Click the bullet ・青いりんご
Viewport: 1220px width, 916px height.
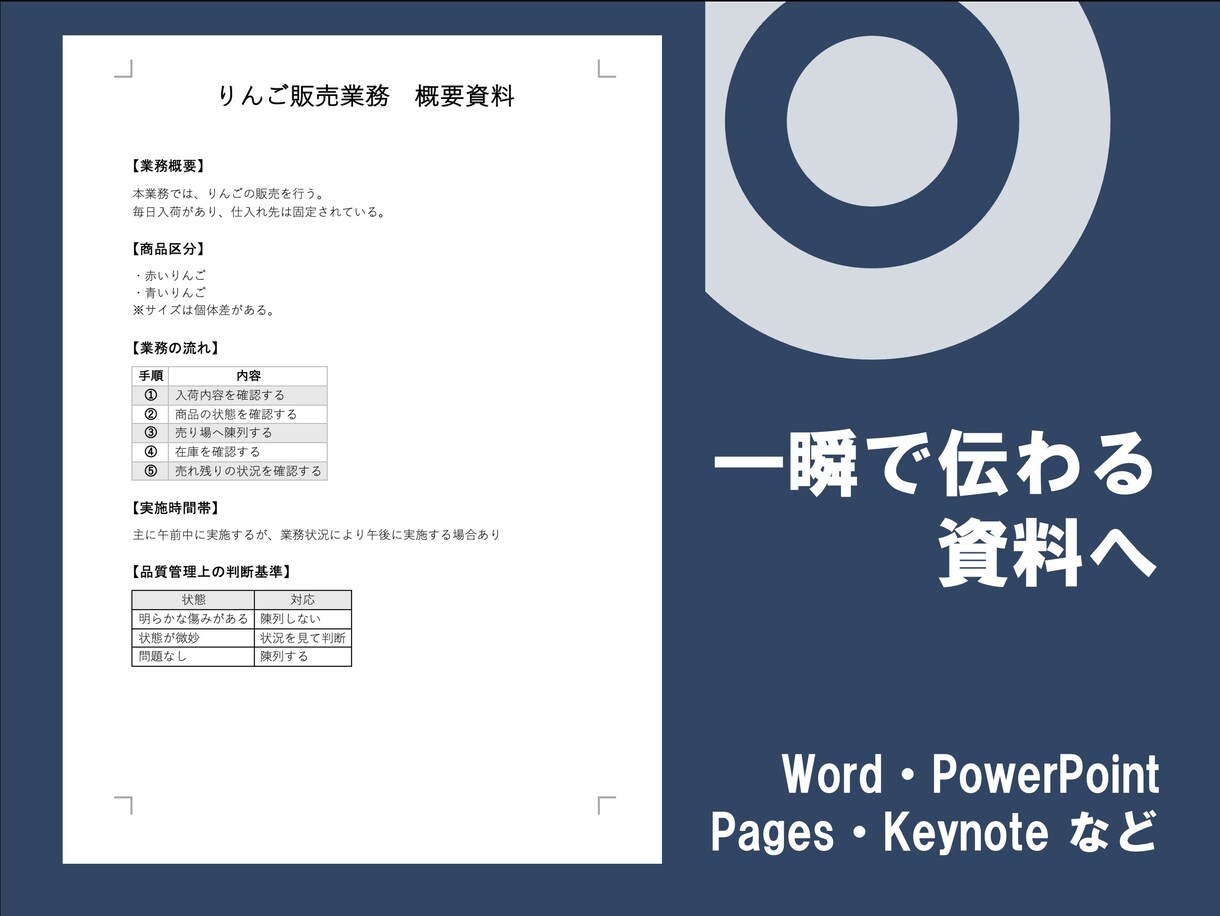(x=169, y=293)
